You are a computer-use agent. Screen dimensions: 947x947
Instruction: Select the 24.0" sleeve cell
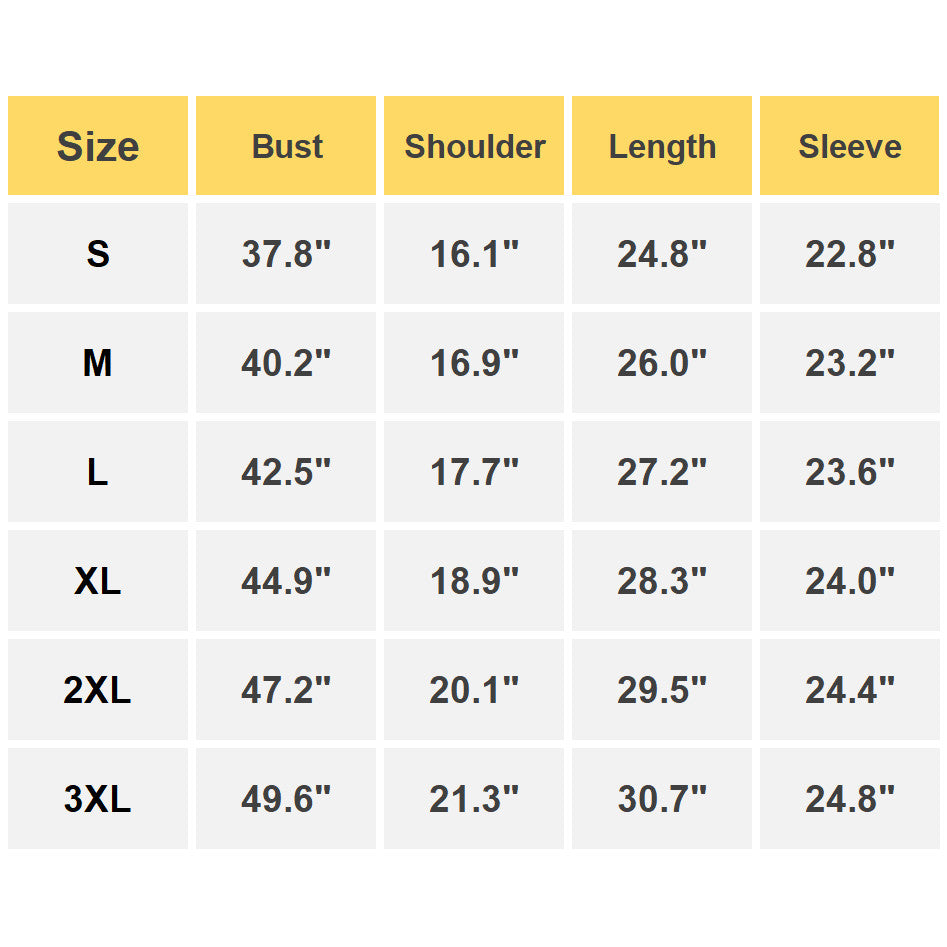point(850,580)
